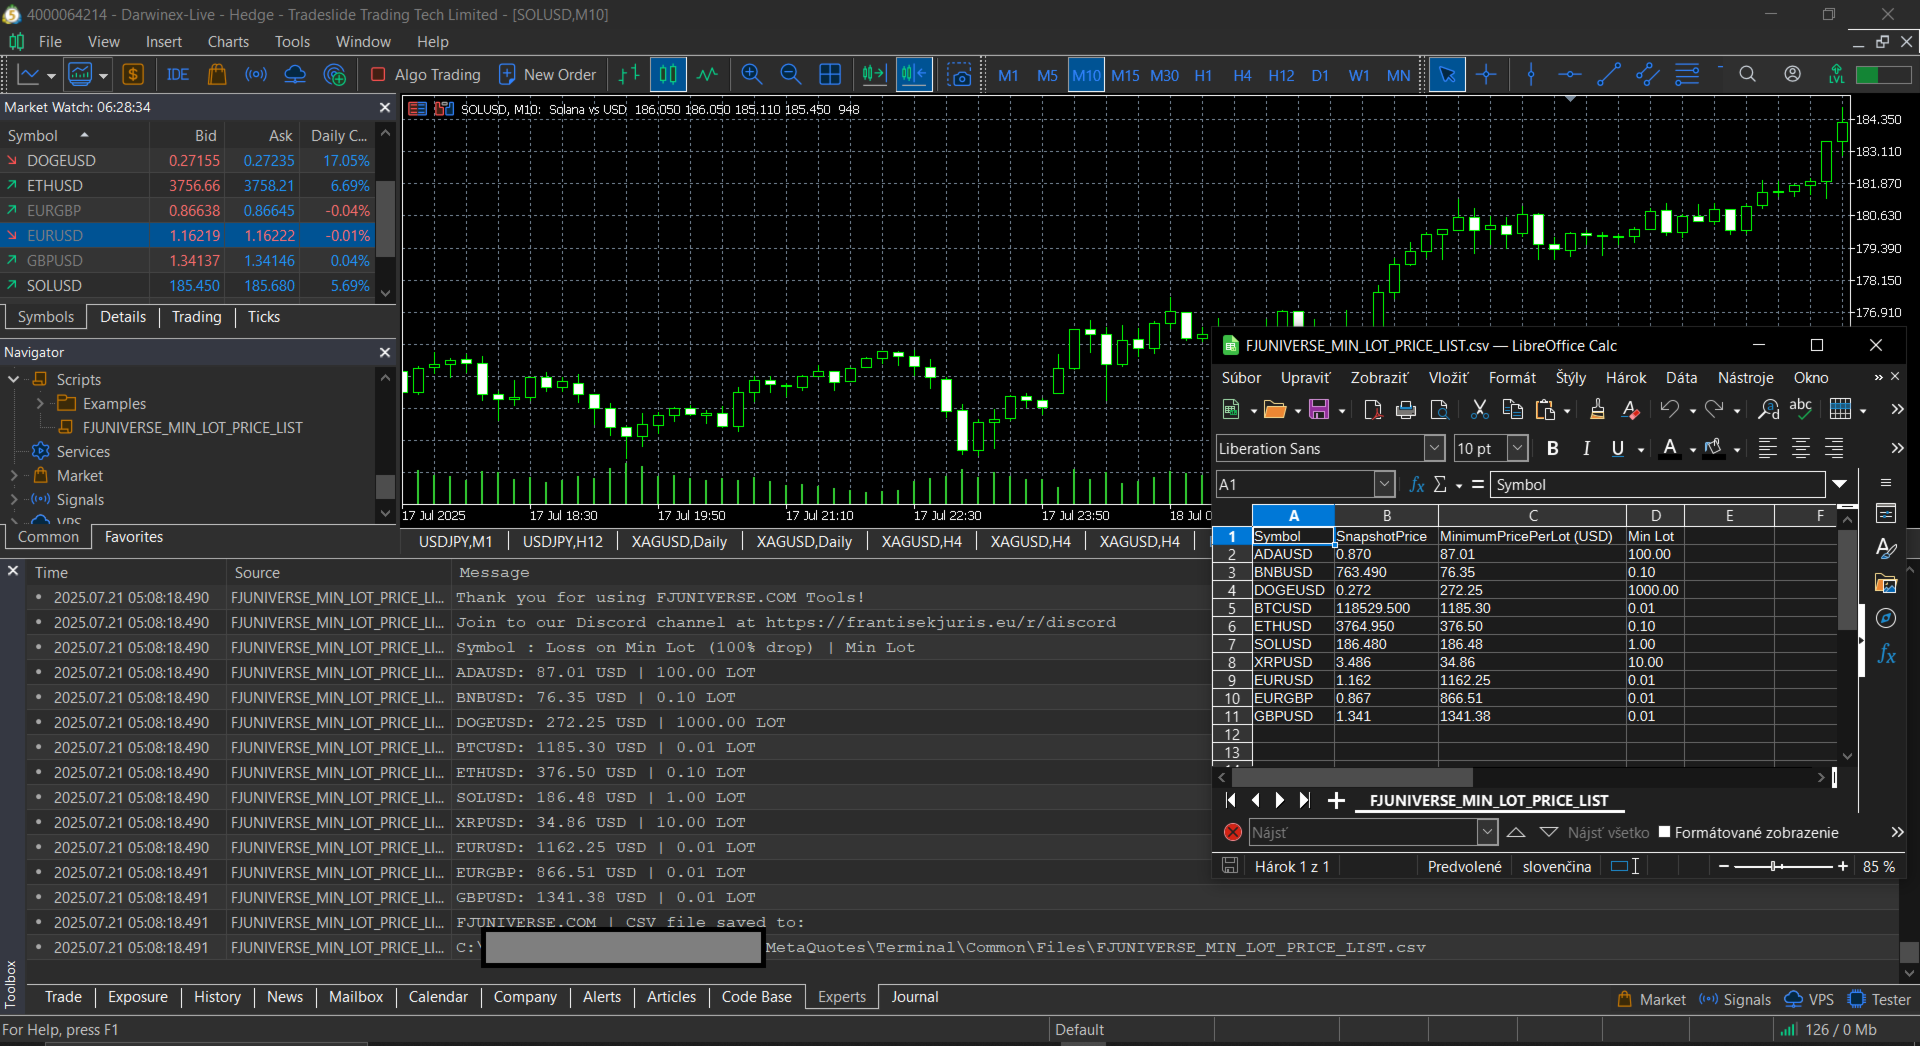This screenshot has height=1046, width=1920.
Task: Click font color swatch in Calc
Action: tap(1670, 449)
